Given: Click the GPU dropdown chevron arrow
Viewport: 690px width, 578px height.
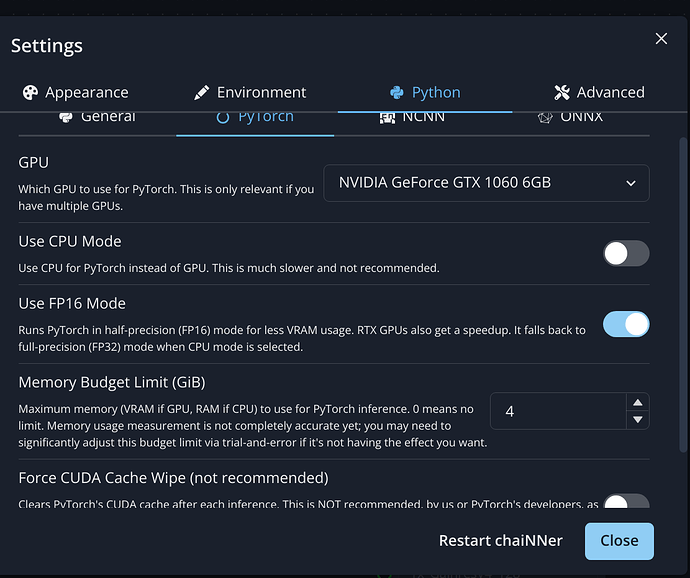Looking at the screenshot, I should coord(631,183).
